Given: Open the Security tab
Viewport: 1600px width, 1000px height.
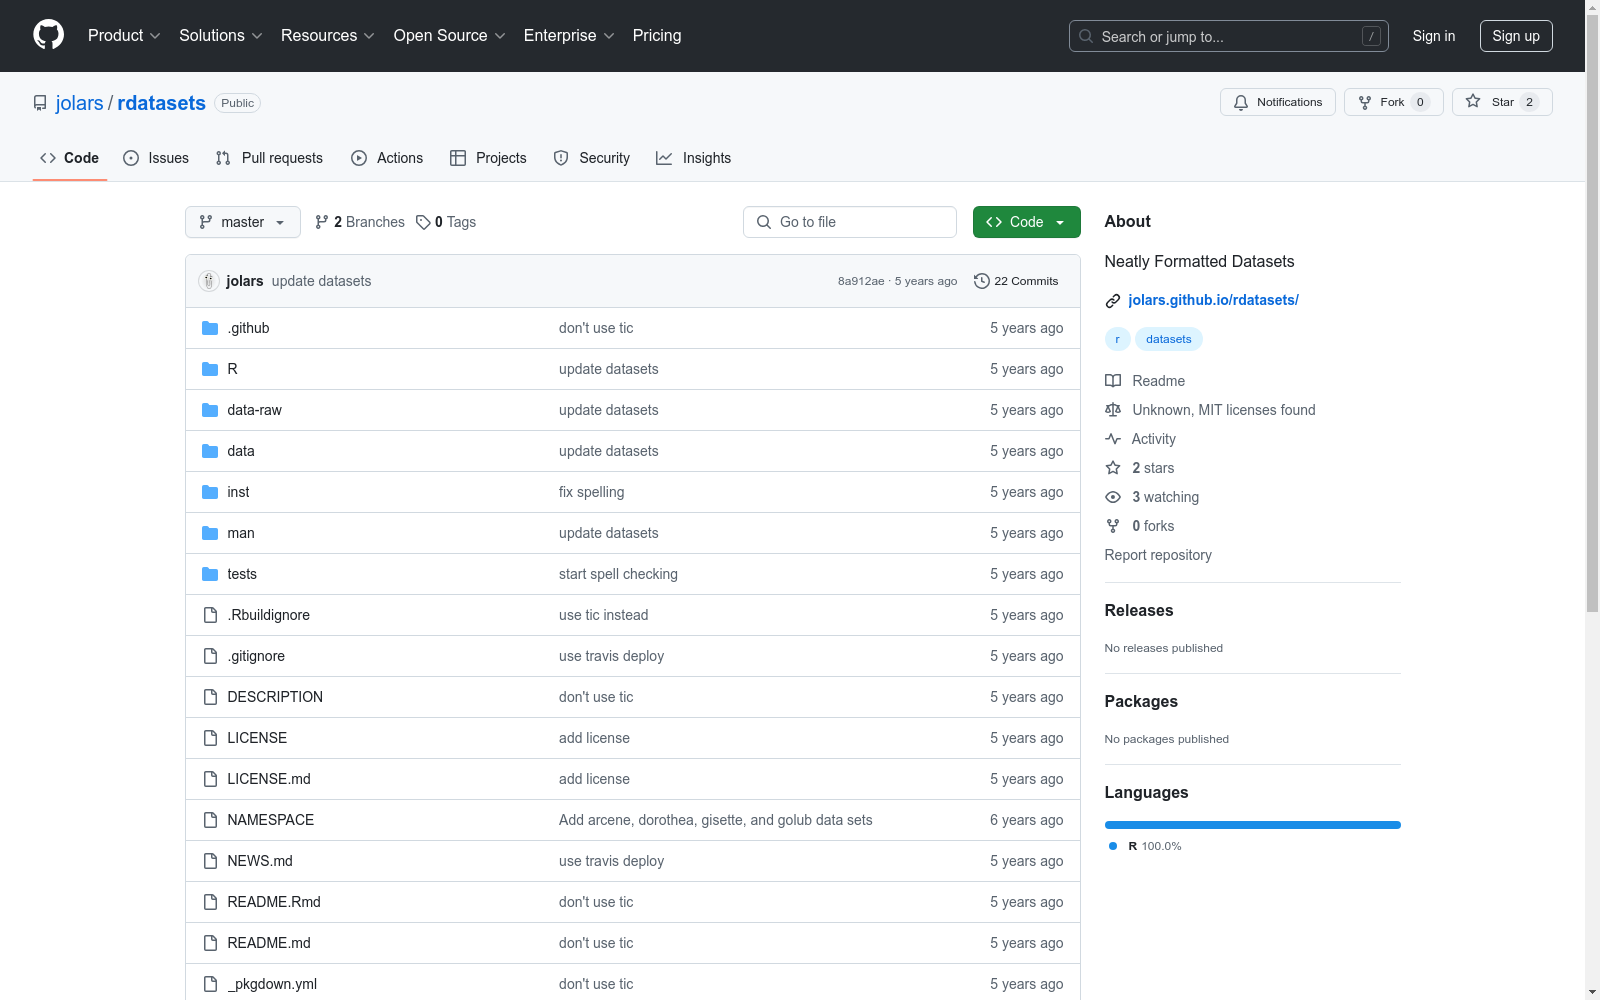Looking at the screenshot, I should point(592,158).
